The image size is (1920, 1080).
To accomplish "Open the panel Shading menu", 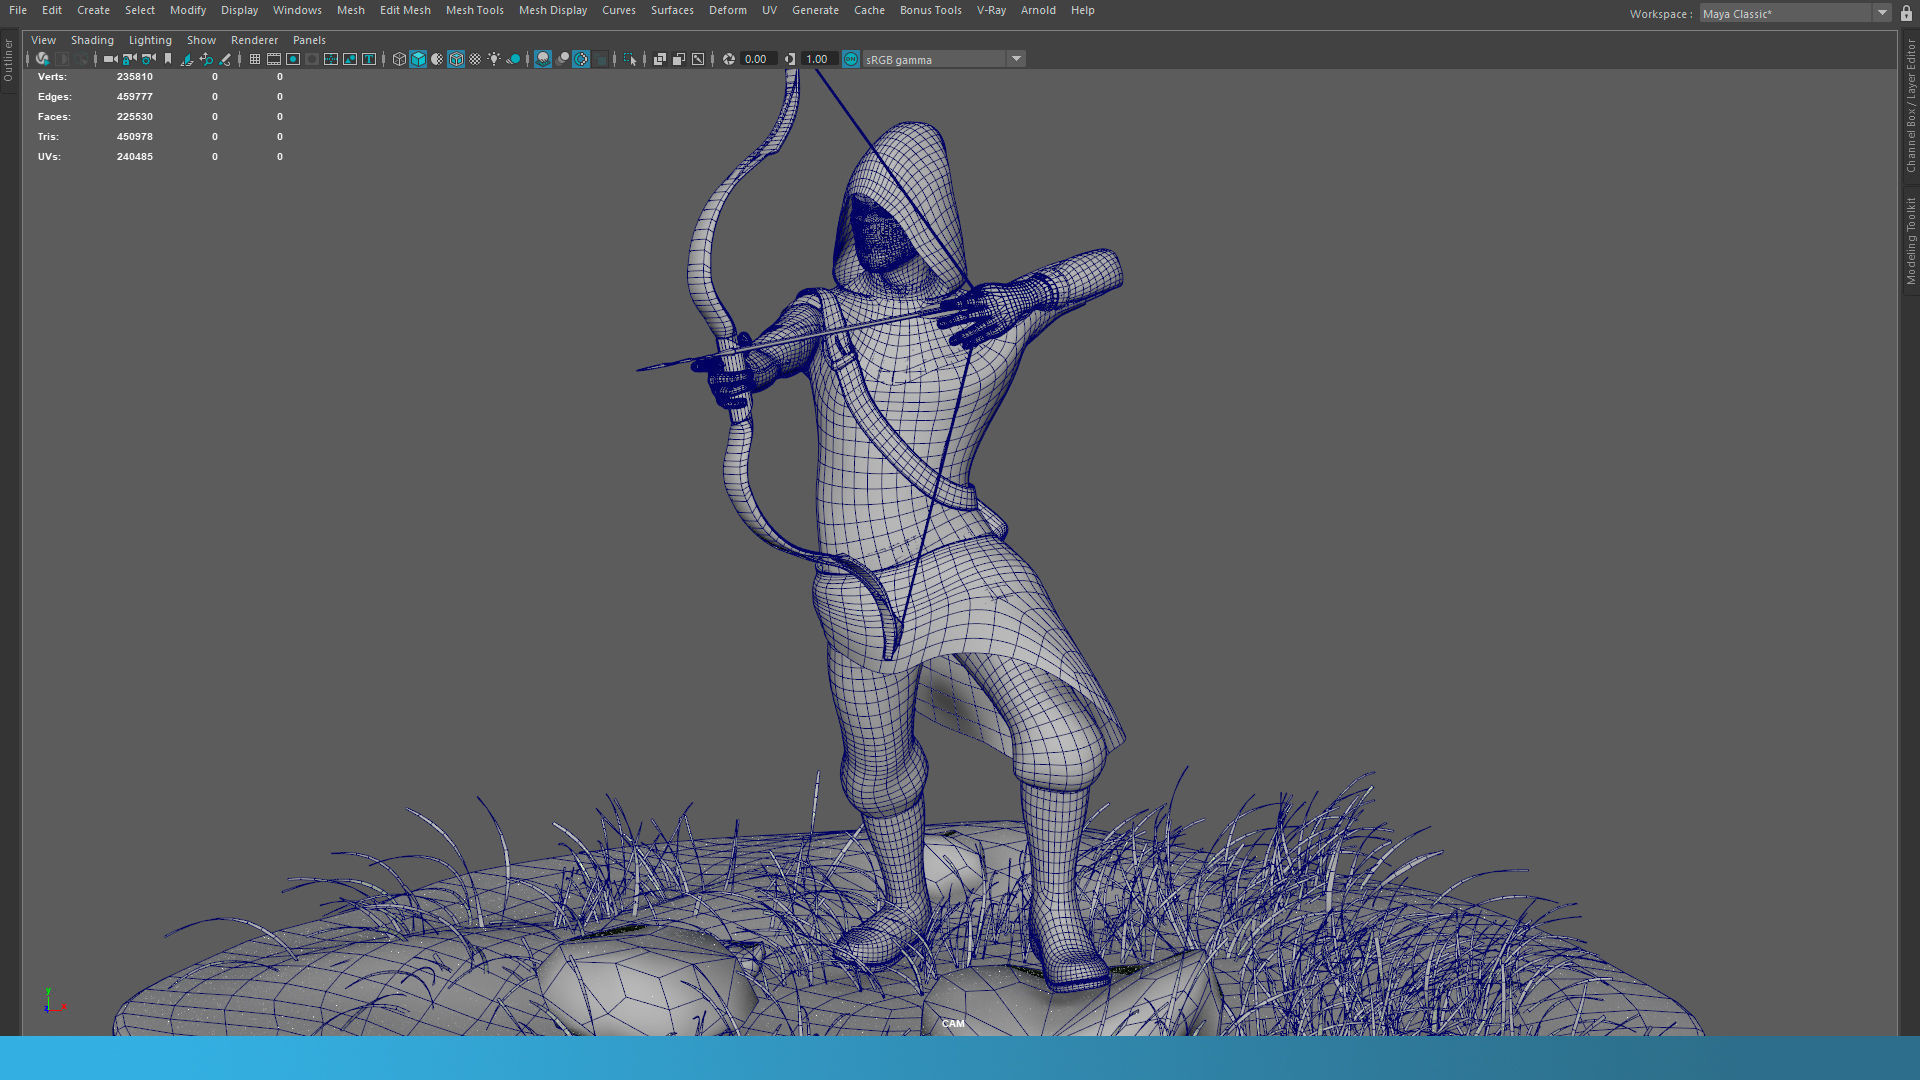I will click(92, 40).
